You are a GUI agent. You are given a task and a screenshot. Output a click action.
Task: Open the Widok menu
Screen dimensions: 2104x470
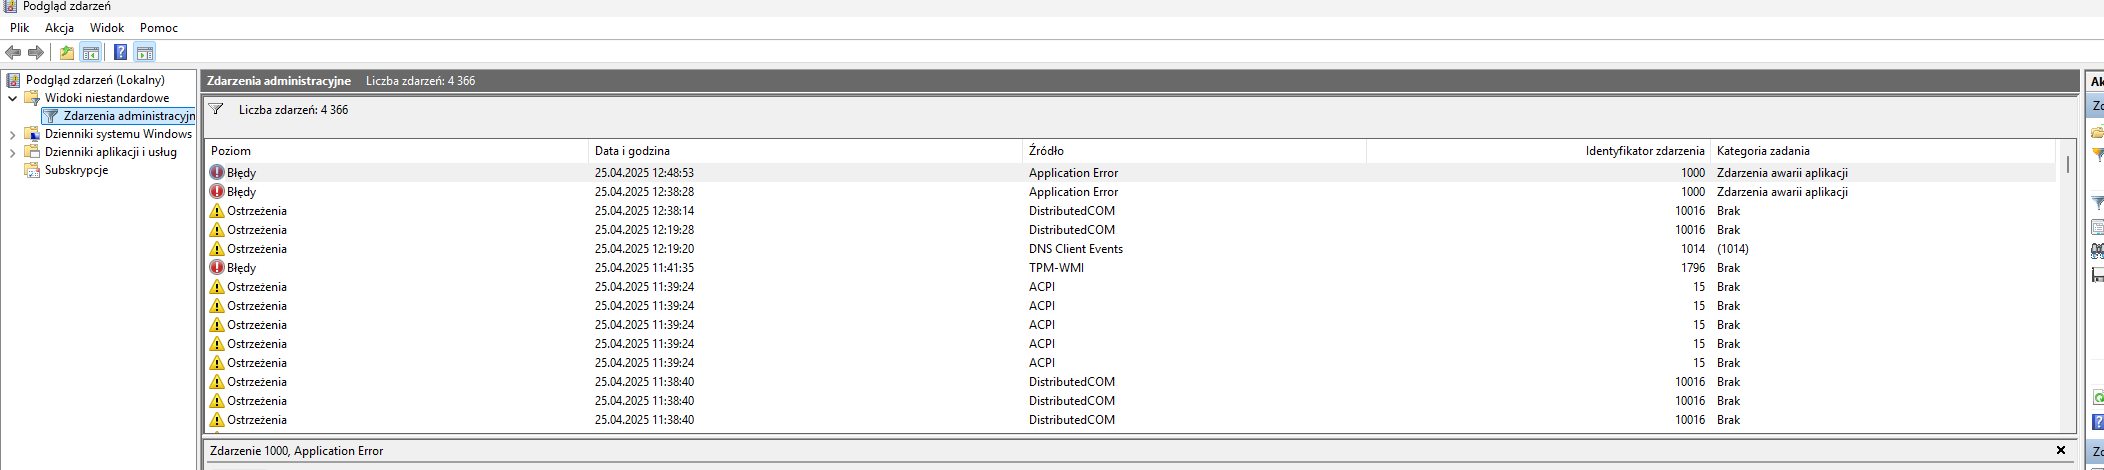pos(107,28)
